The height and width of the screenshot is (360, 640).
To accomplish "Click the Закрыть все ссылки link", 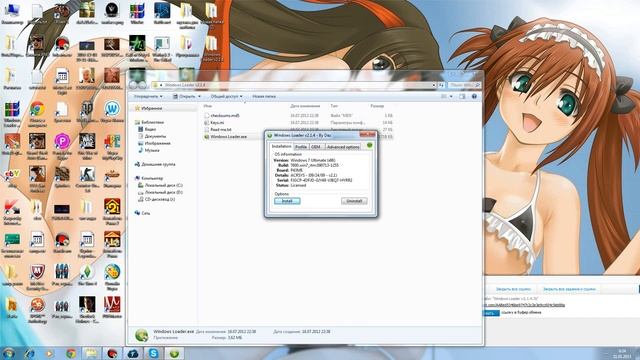I will click(513, 289).
